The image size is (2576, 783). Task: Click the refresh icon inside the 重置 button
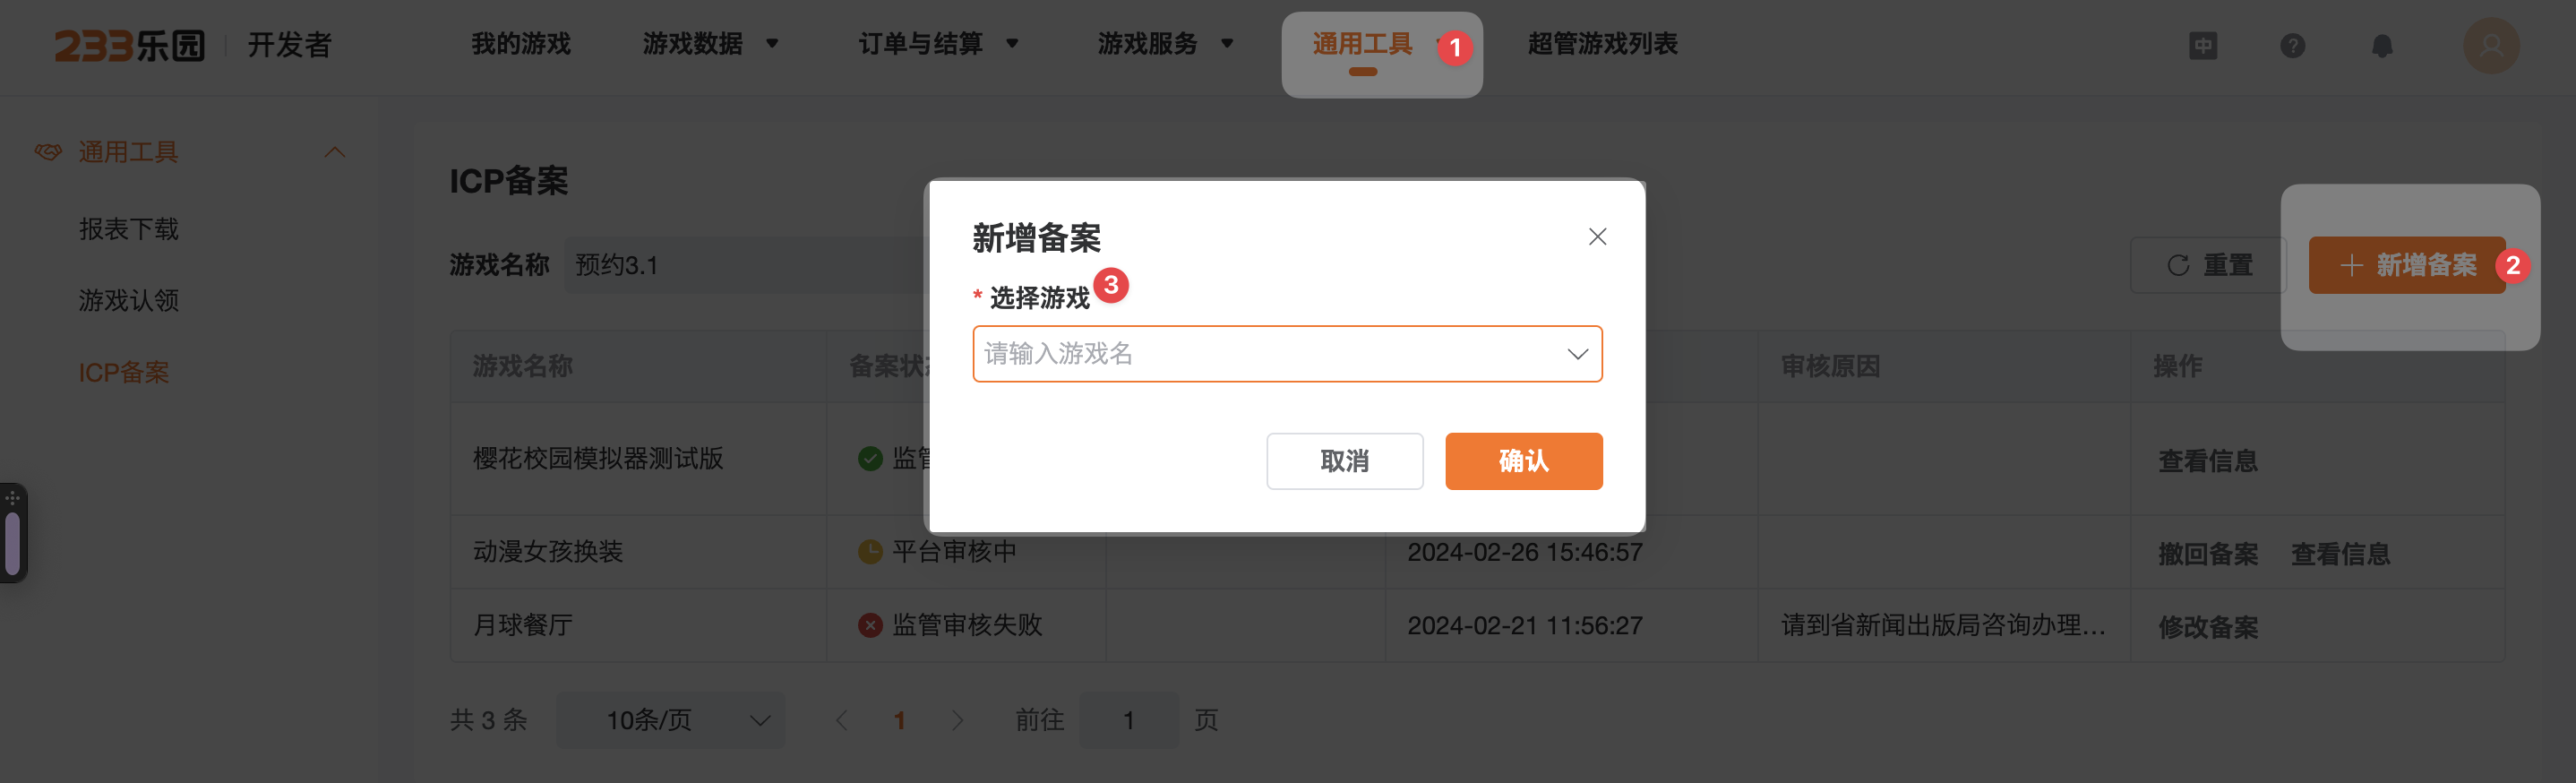pyautogui.click(x=2179, y=264)
